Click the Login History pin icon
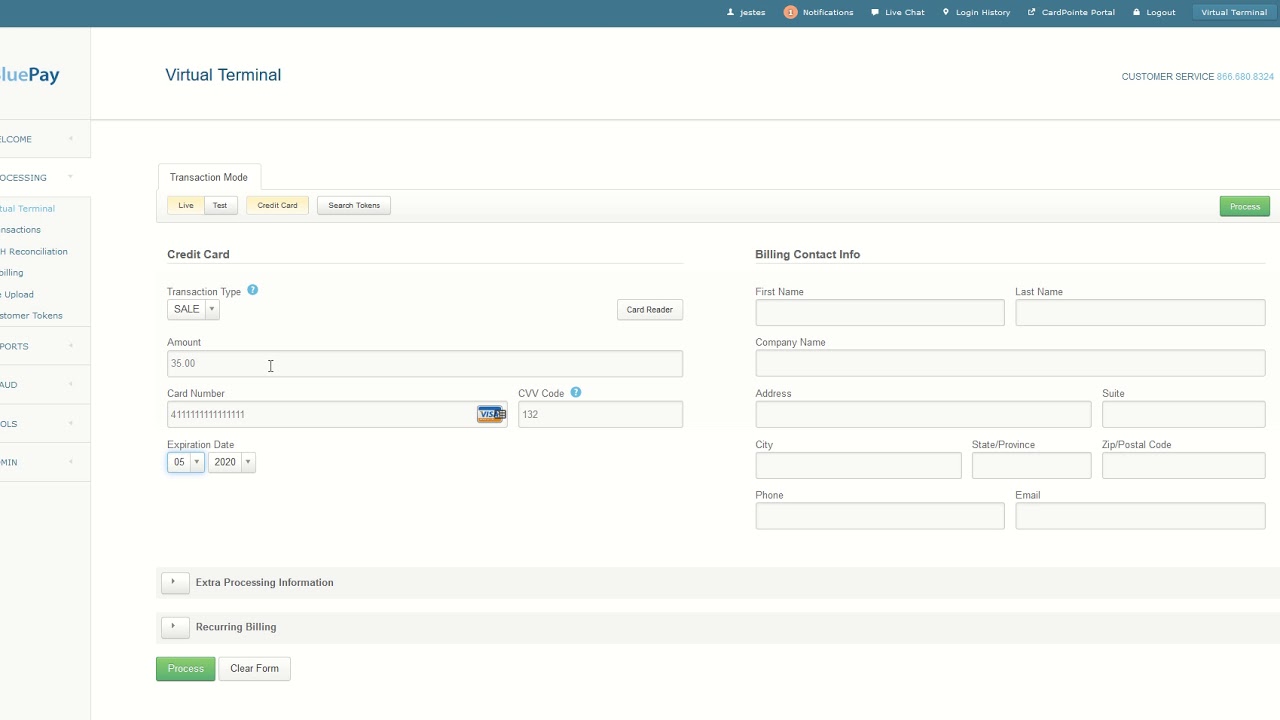Viewport: 1280px width, 720px height. [x=946, y=12]
